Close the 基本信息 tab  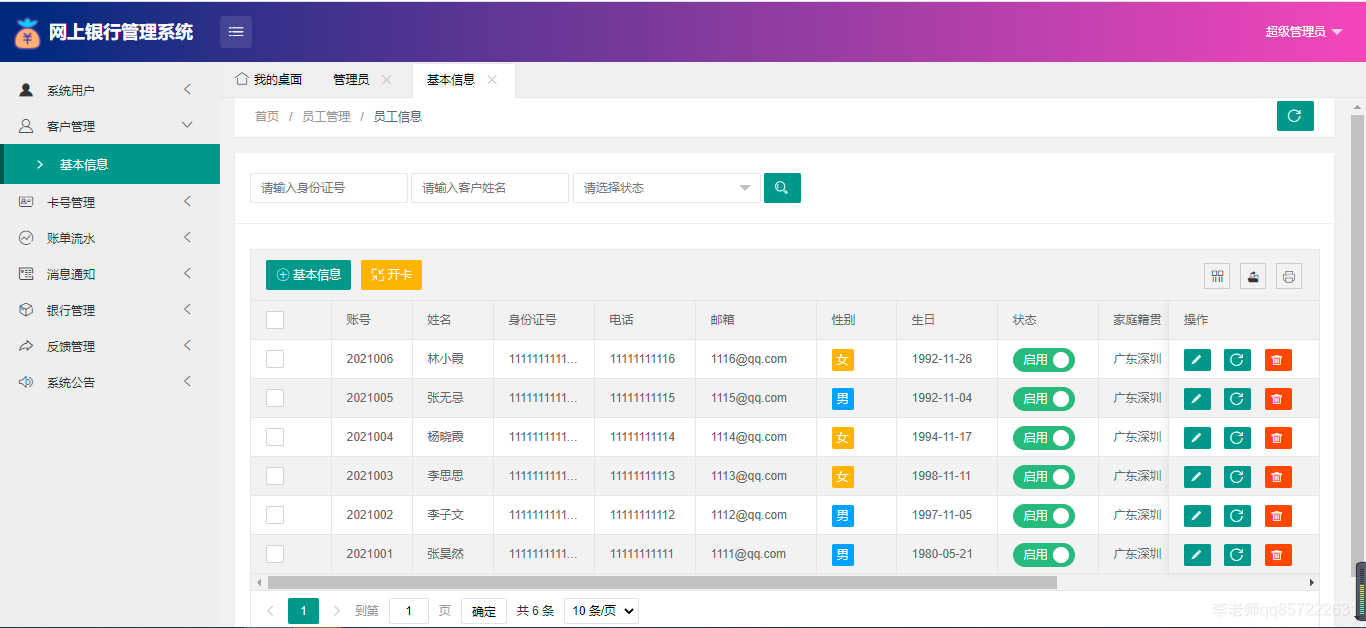pyautogui.click(x=492, y=80)
